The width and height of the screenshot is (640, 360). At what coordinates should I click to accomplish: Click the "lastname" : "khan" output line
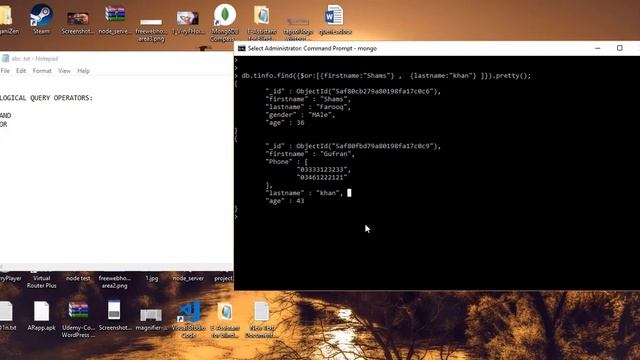pos(304,193)
